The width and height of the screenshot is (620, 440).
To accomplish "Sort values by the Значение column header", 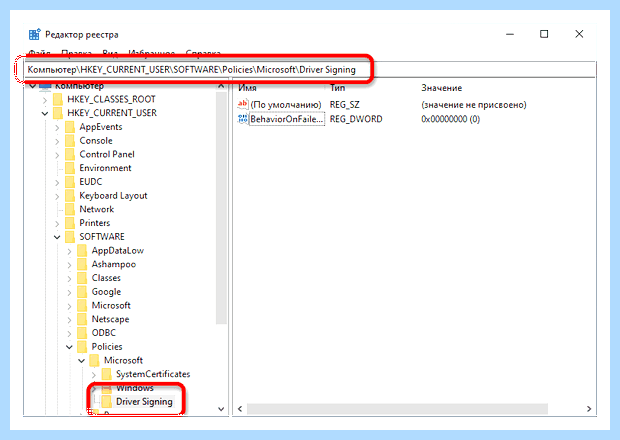I will click(441, 88).
